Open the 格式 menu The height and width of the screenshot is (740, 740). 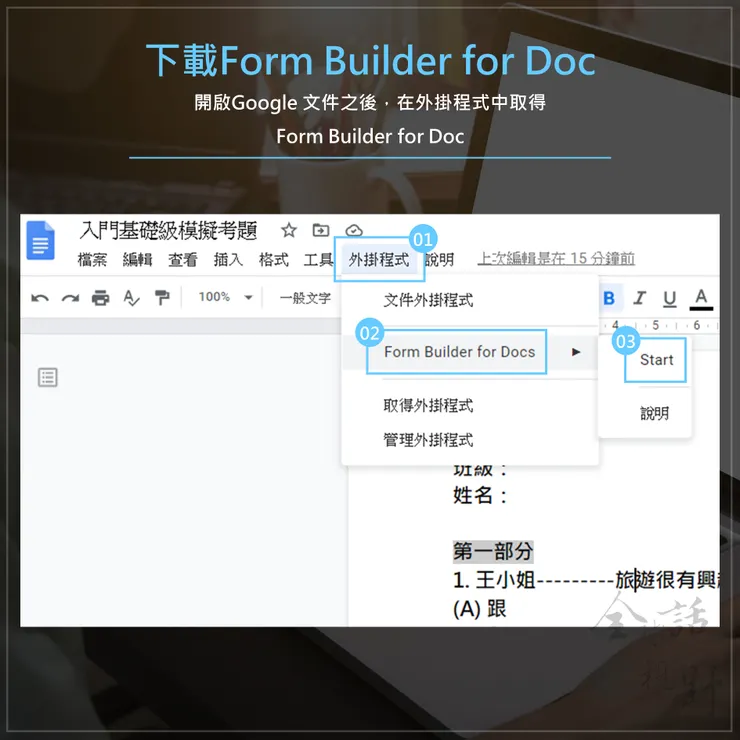(273, 259)
